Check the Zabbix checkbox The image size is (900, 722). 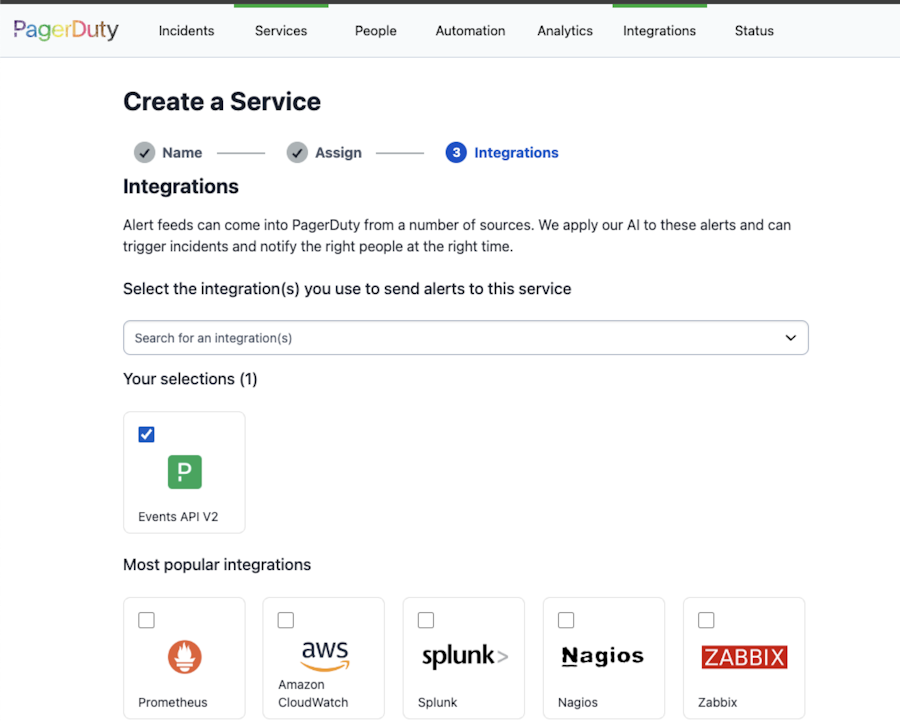[x=706, y=620]
